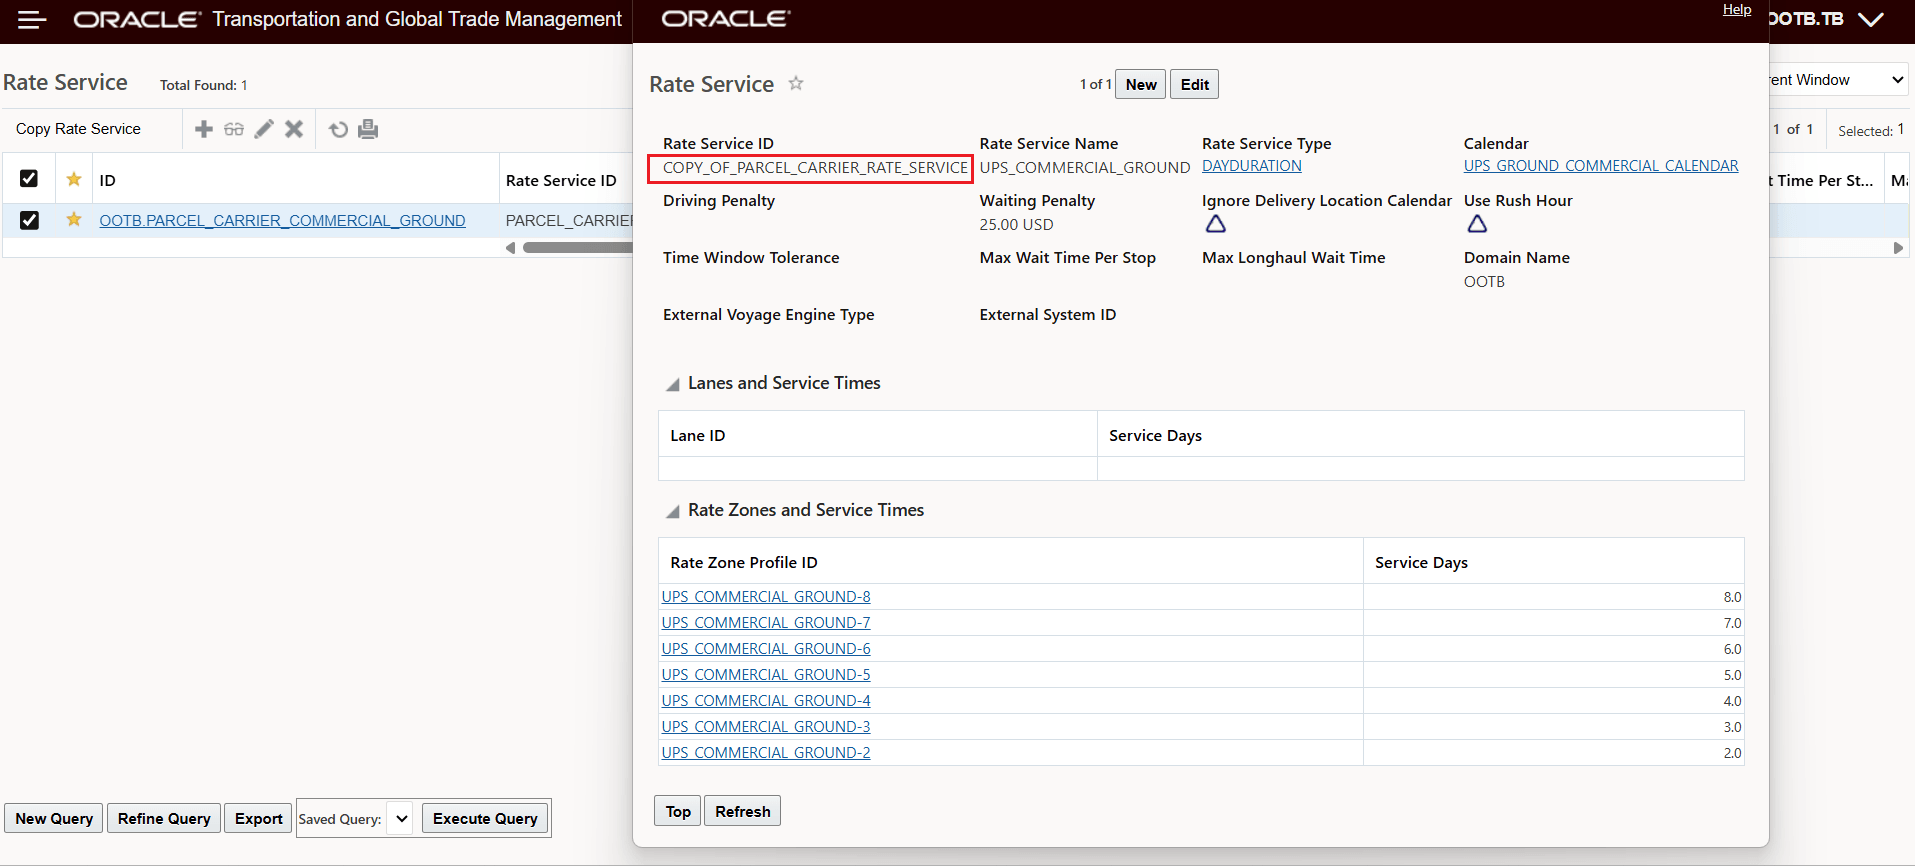Click the UPS_COMMERCIAL_GROUND rate service name value

[1085, 168]
